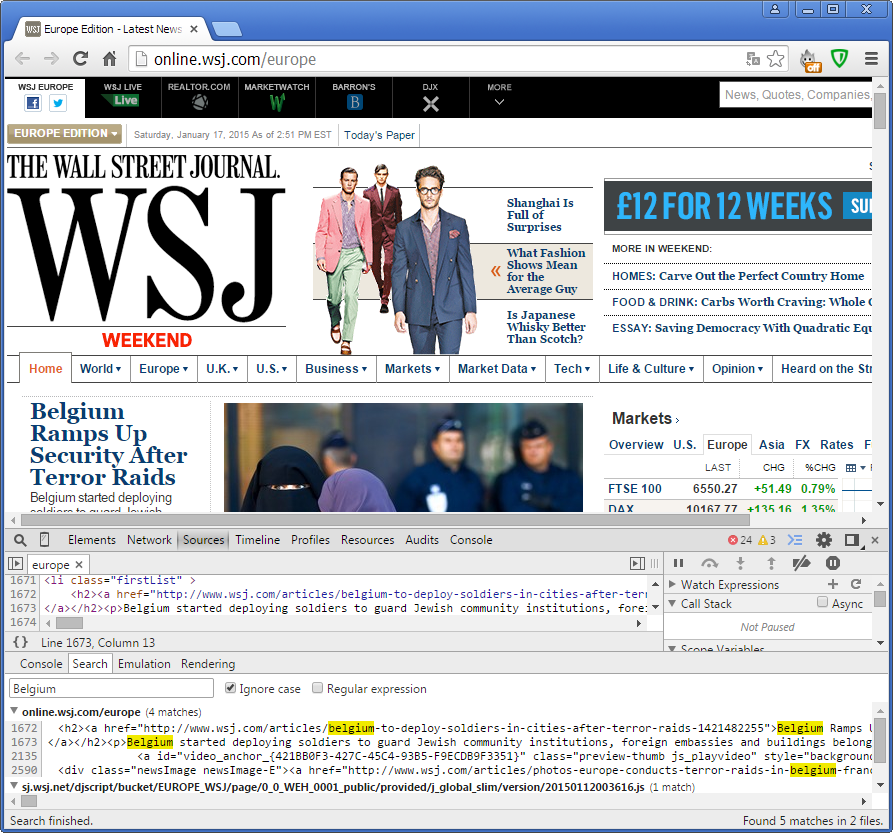The height and width of the screenshot is (833, 893).
Task: Expand the Watch Expressions section
Action: click(672, 584)
